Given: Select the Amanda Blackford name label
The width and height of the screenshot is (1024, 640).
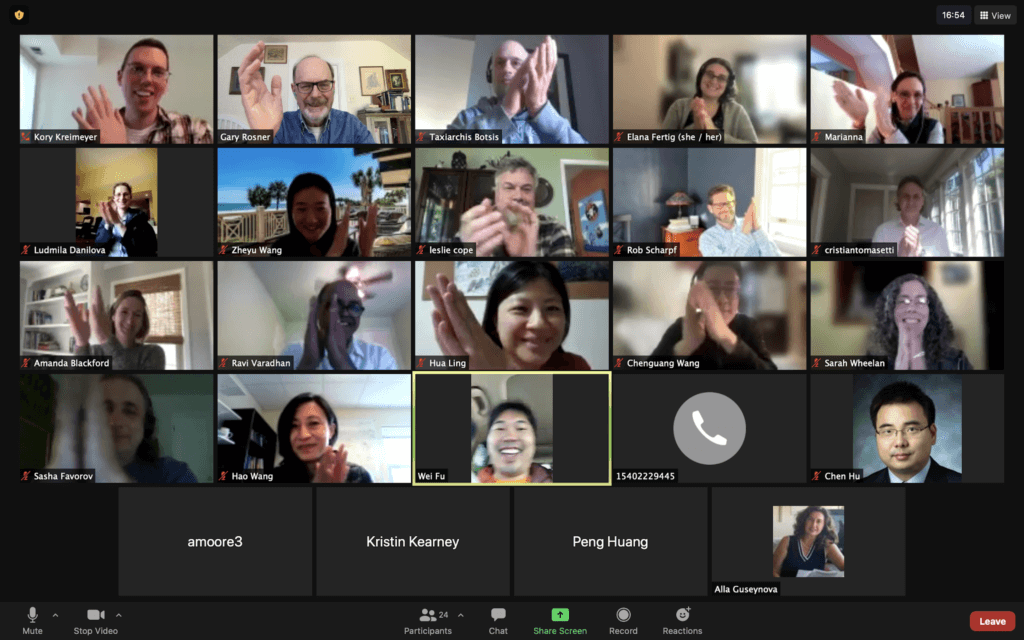Looking at the screenshot, I should point(72,363).
